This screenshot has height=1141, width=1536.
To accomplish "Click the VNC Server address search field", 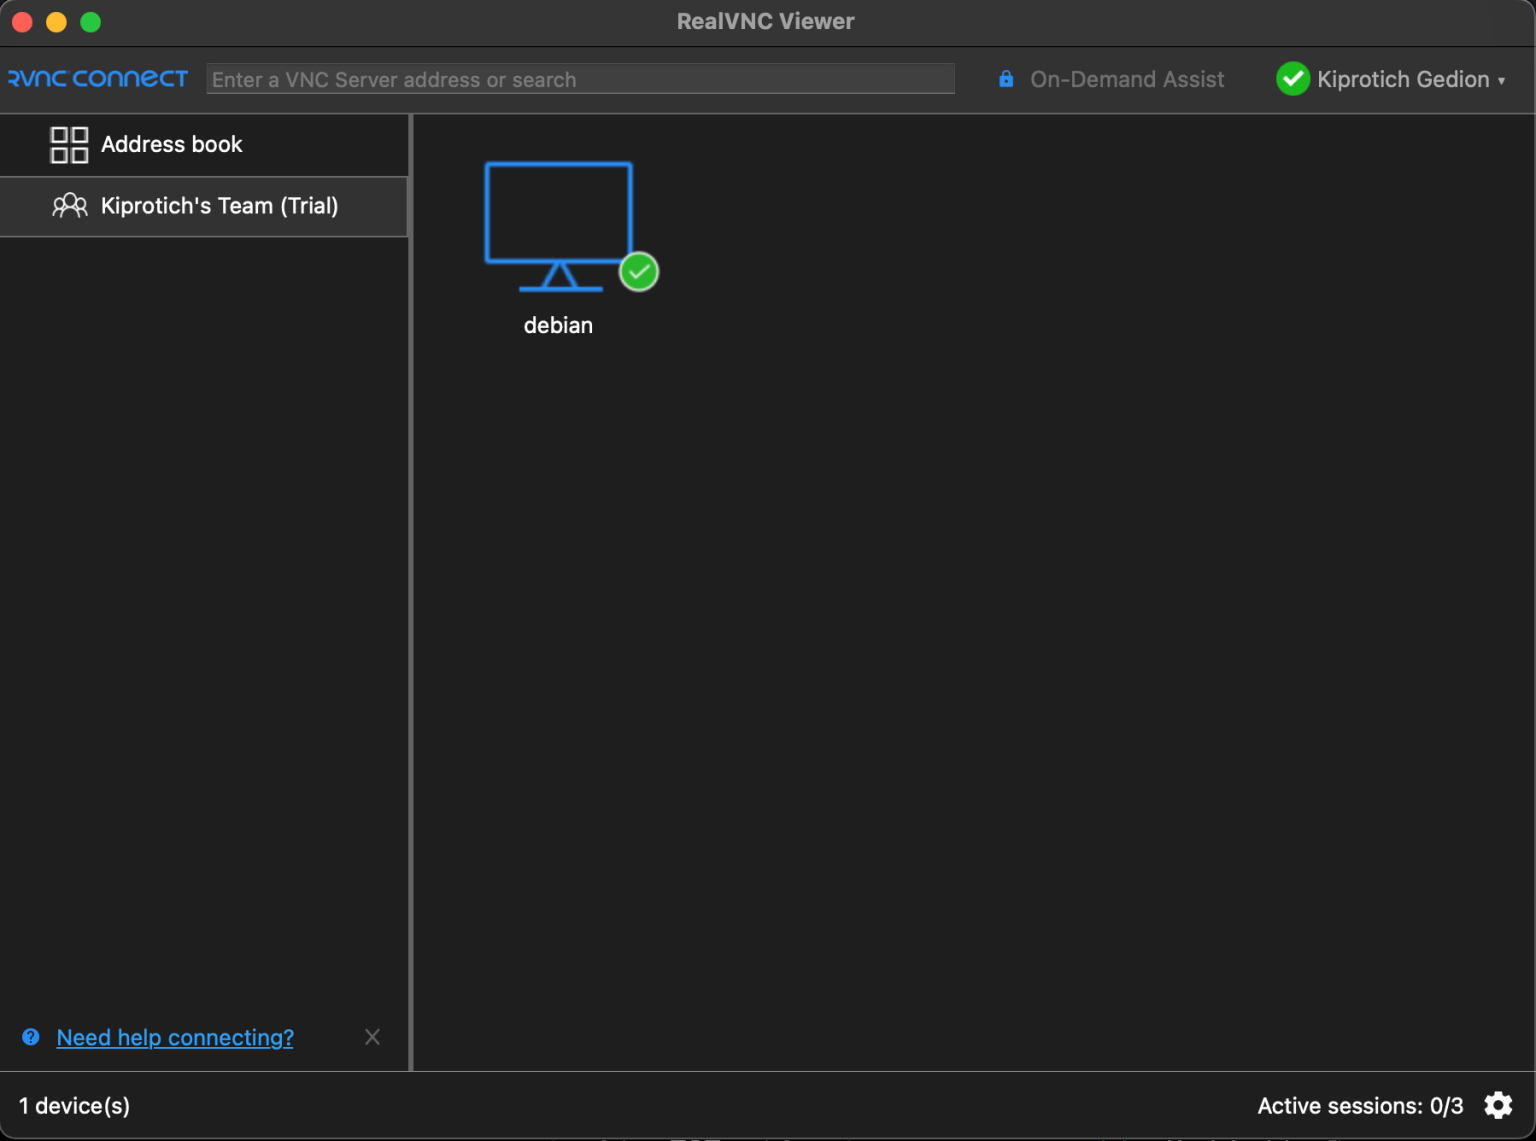I will point(580,79).
